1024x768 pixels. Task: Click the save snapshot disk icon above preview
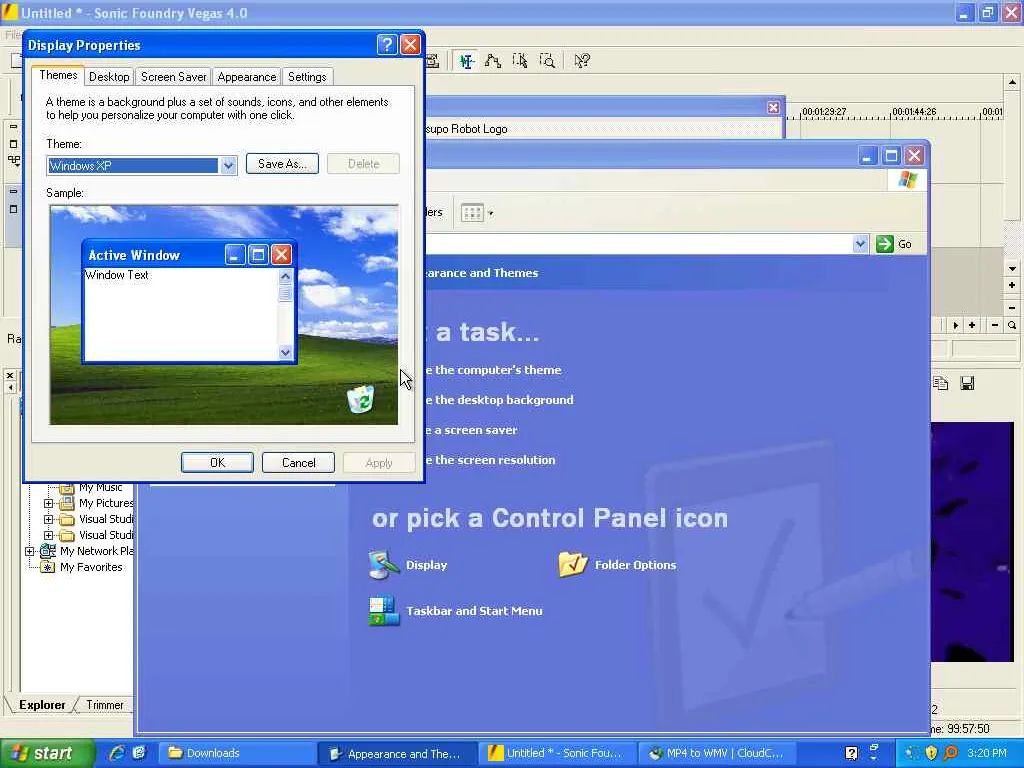tap(967, 383)
